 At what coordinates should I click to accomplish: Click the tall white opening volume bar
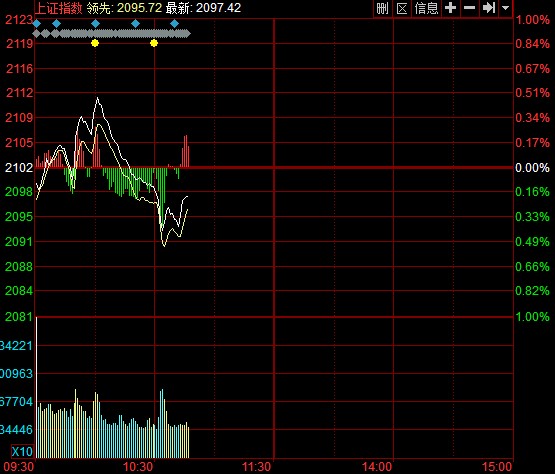(37, 388)
